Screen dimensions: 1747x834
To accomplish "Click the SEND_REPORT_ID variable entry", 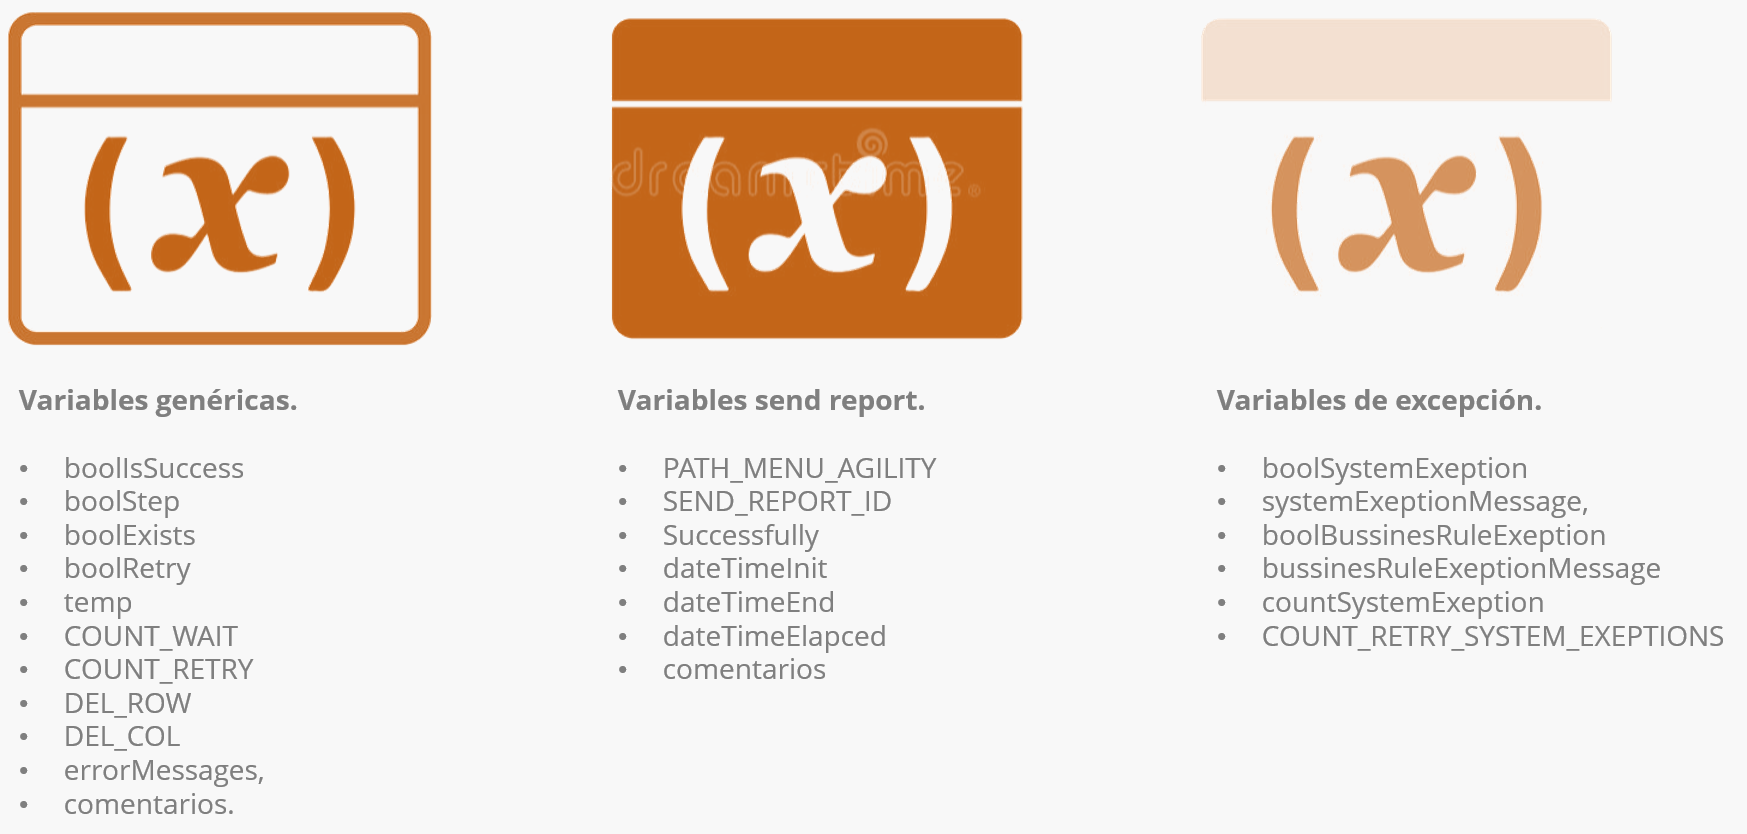I will coord(777,501).
